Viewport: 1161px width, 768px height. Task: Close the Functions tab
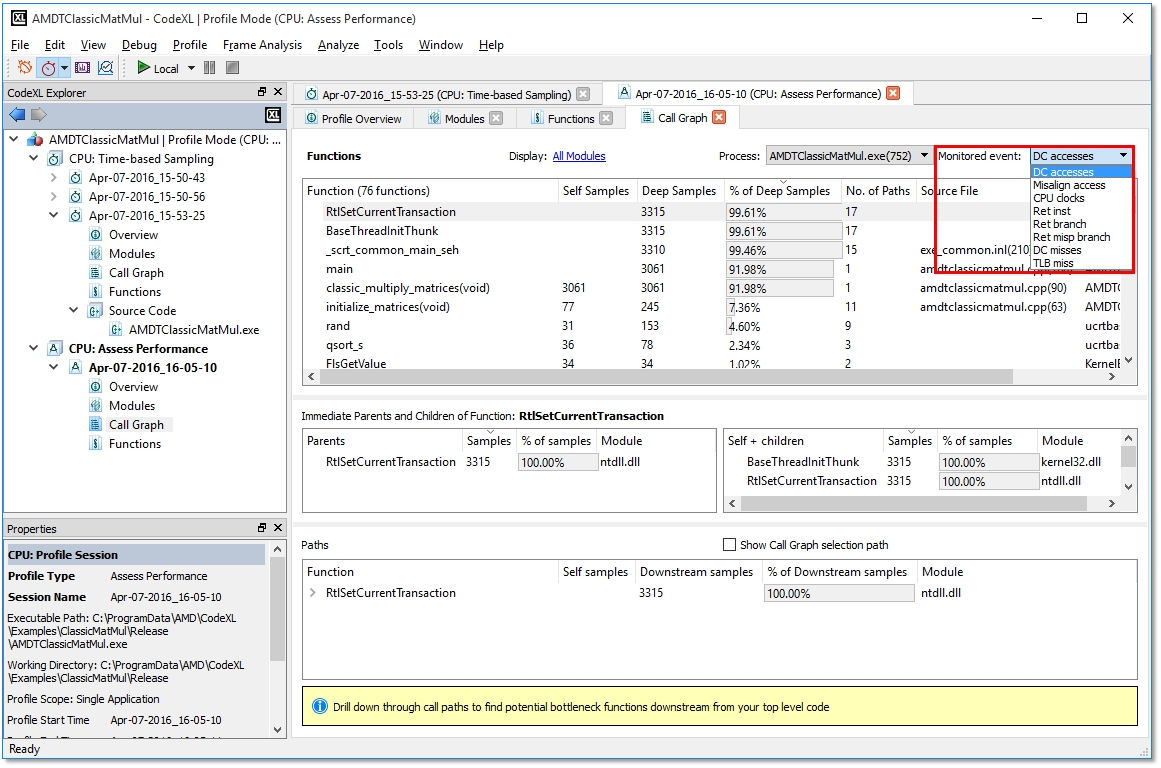[x=606, y=118]
